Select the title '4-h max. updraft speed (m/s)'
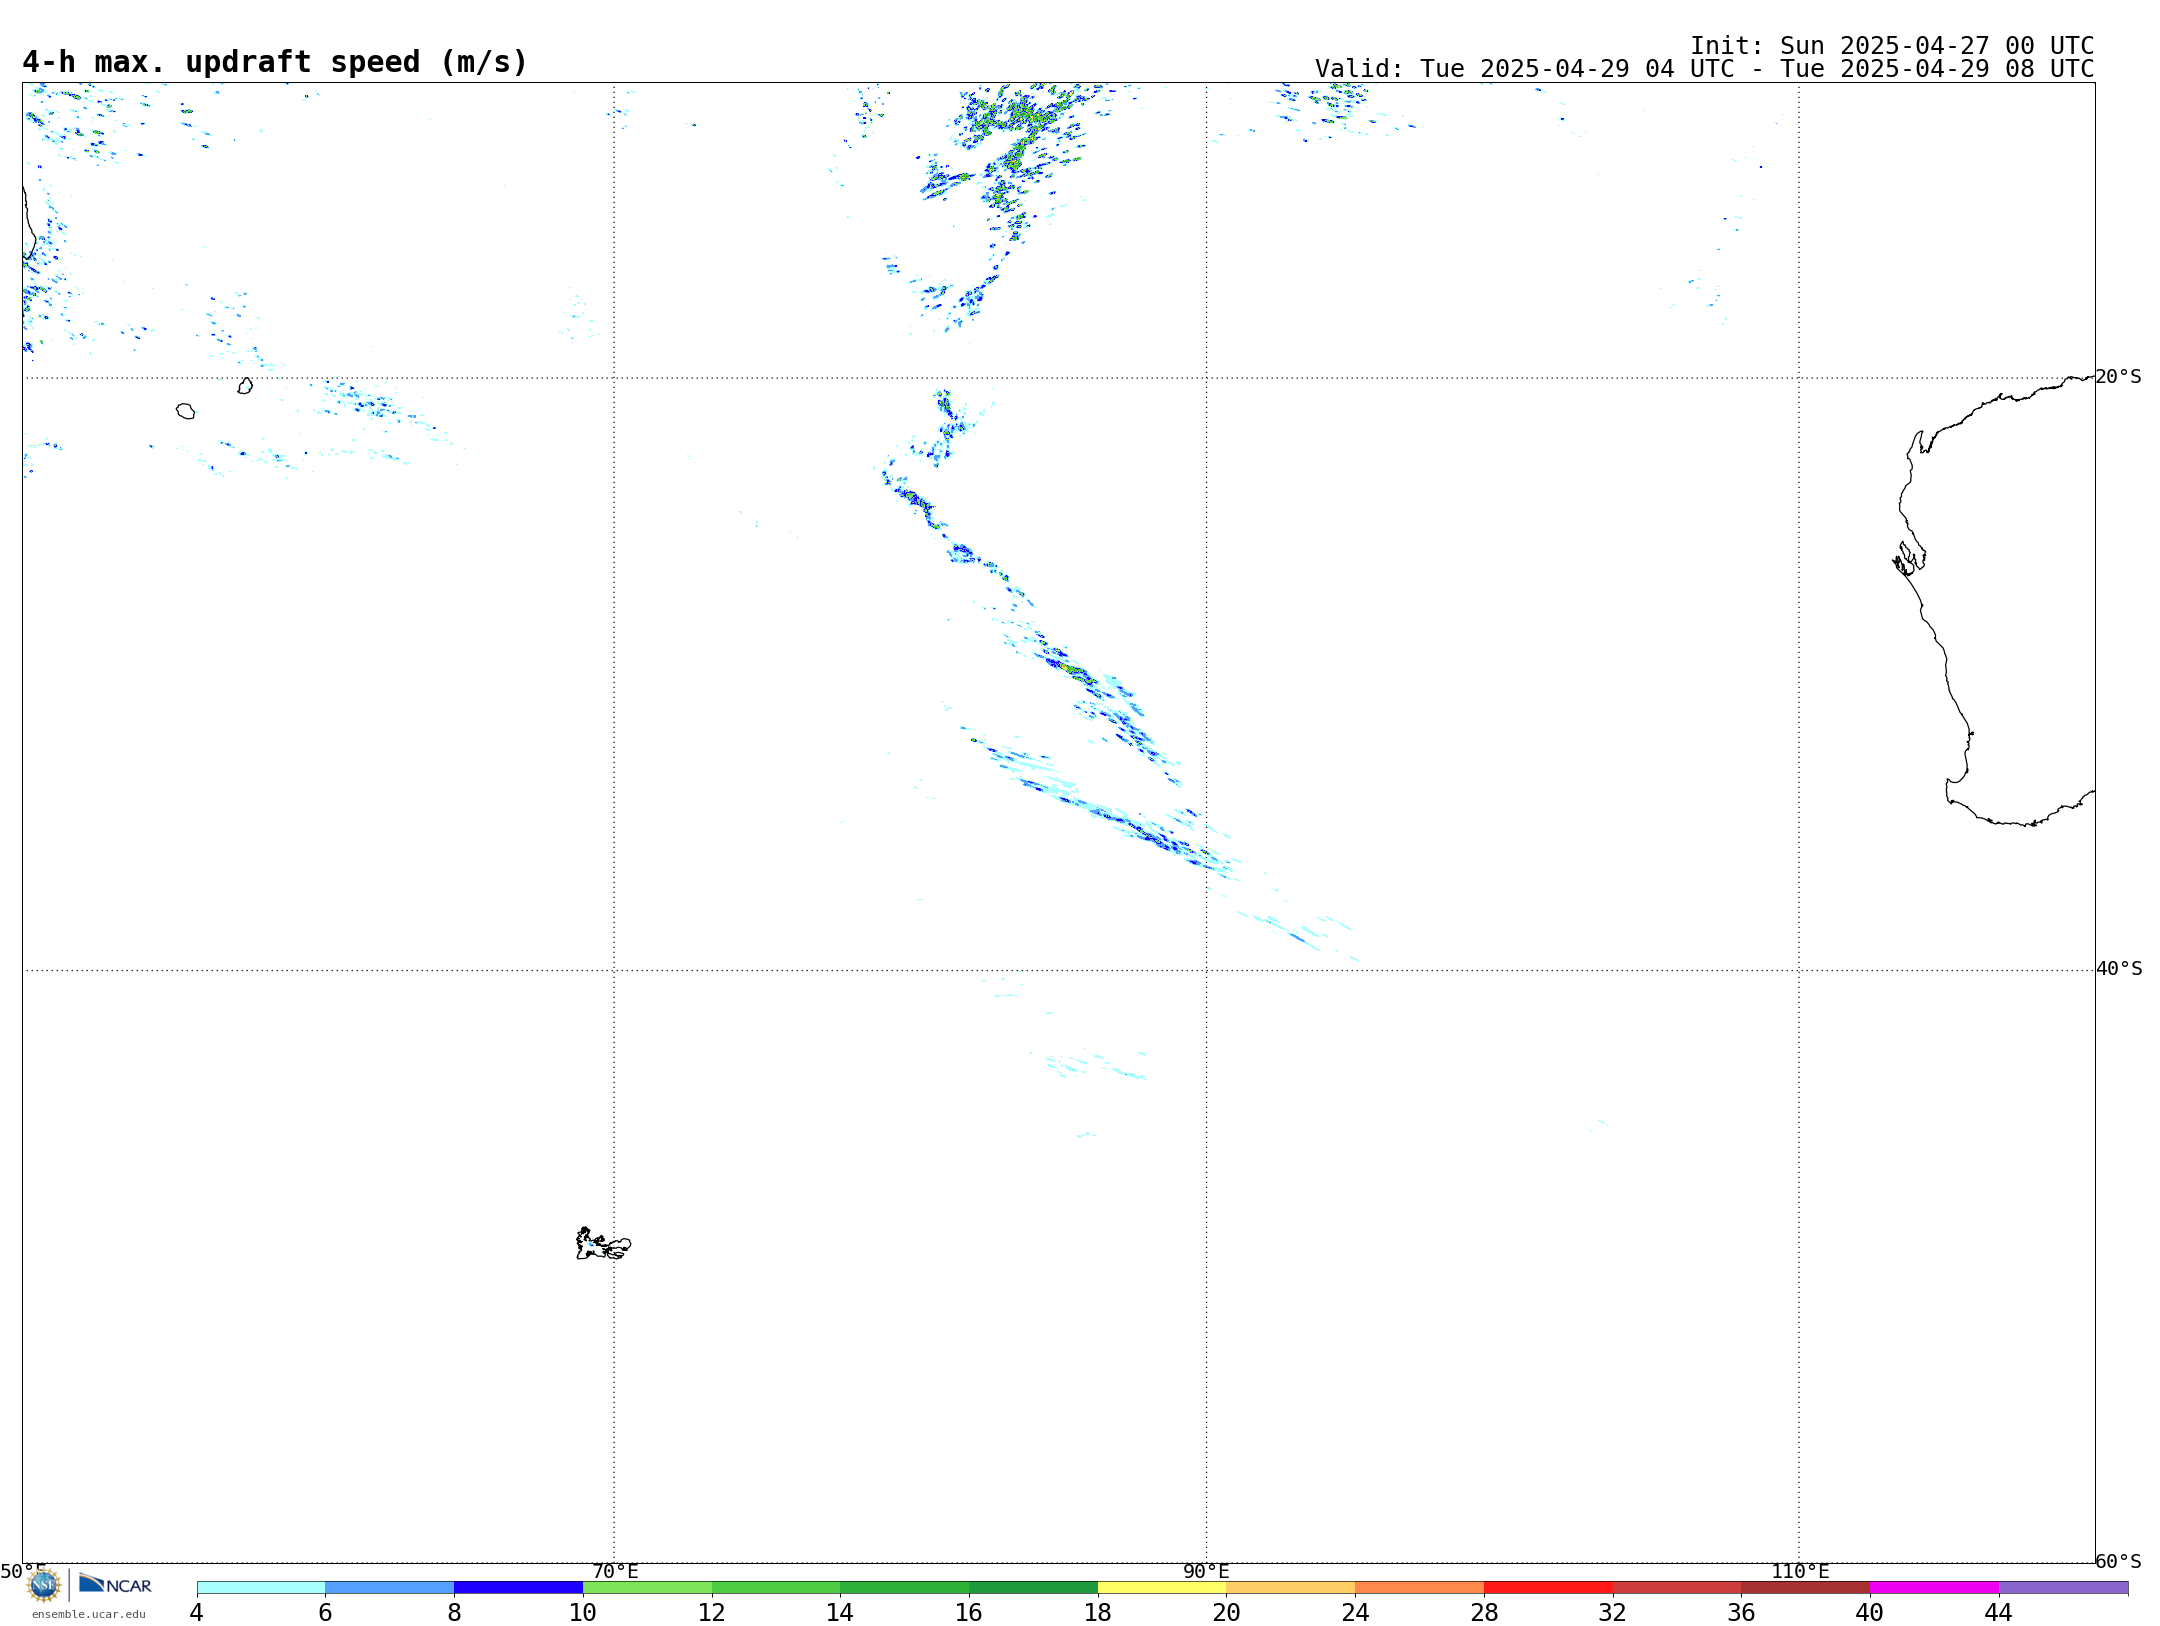 [275, 62]
